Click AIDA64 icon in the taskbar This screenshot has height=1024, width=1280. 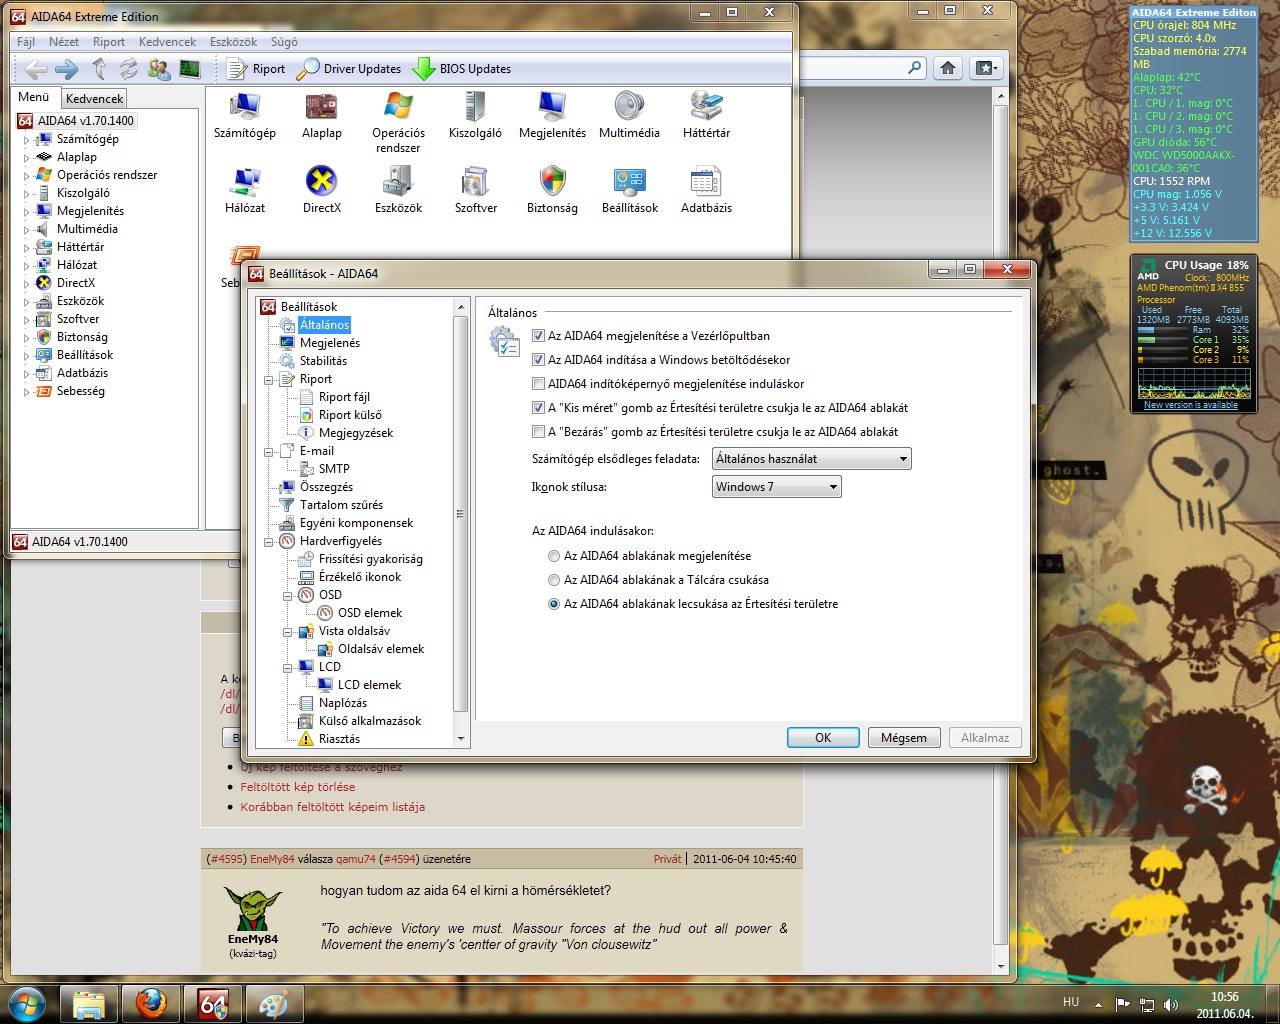[213, 1003]
